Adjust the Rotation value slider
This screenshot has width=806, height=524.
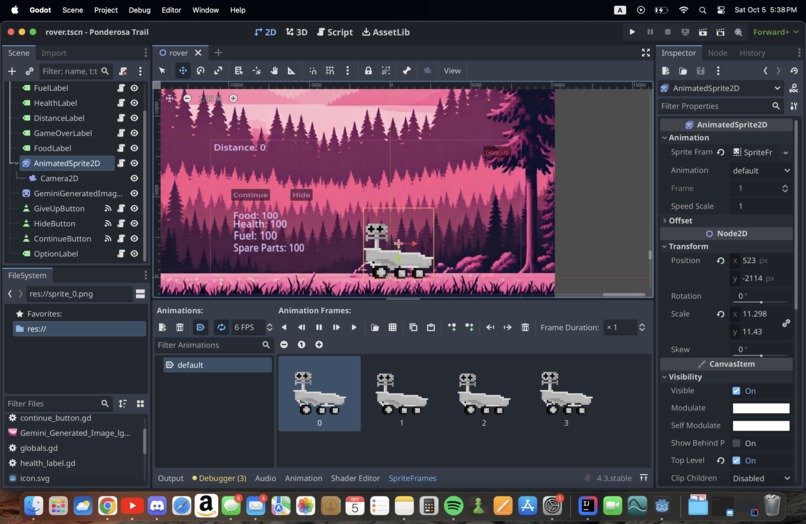[761, 302]
